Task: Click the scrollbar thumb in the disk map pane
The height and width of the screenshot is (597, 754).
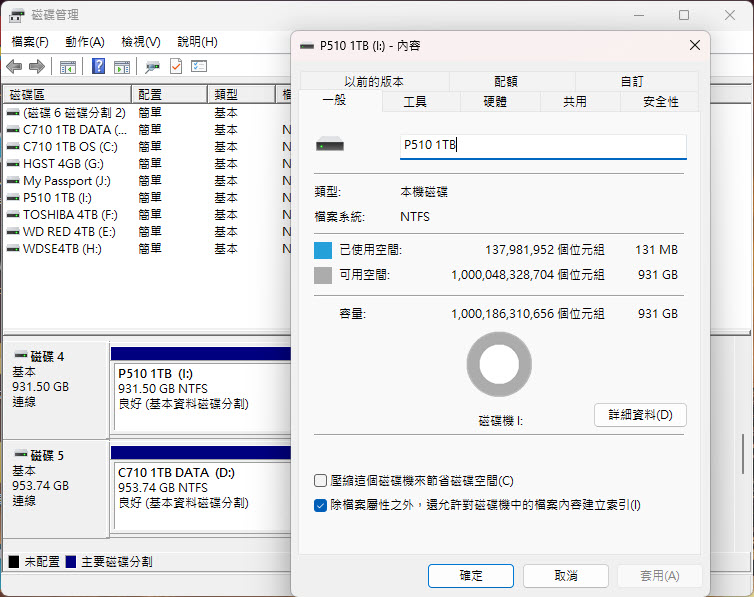Action: point(743,454)
